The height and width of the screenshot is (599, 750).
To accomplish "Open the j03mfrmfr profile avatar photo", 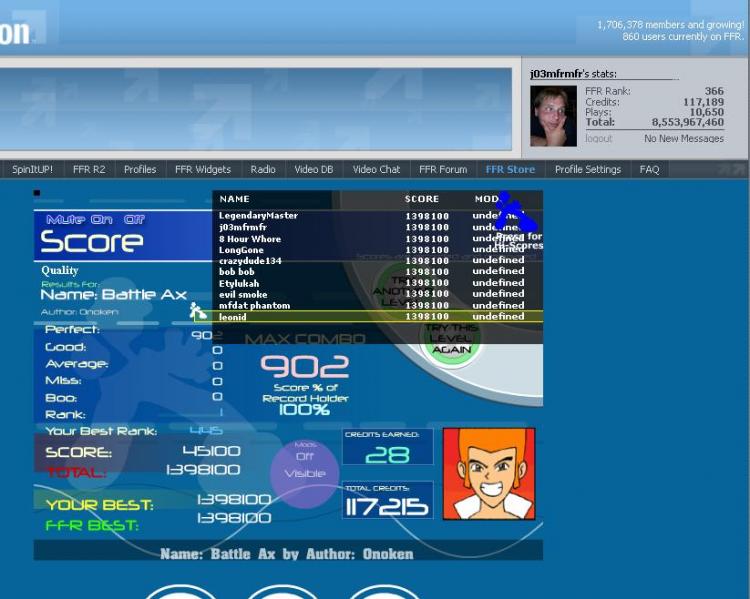I will click(x=553, y=116).
